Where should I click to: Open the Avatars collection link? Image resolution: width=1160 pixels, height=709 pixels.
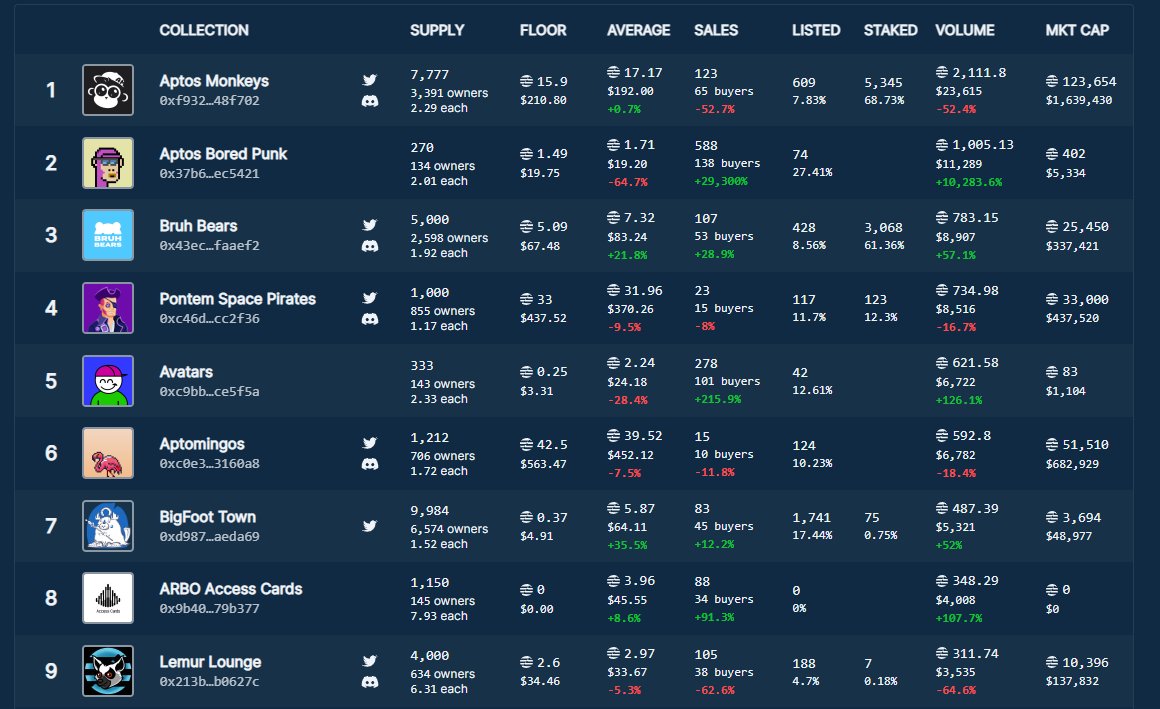[186, 372]
